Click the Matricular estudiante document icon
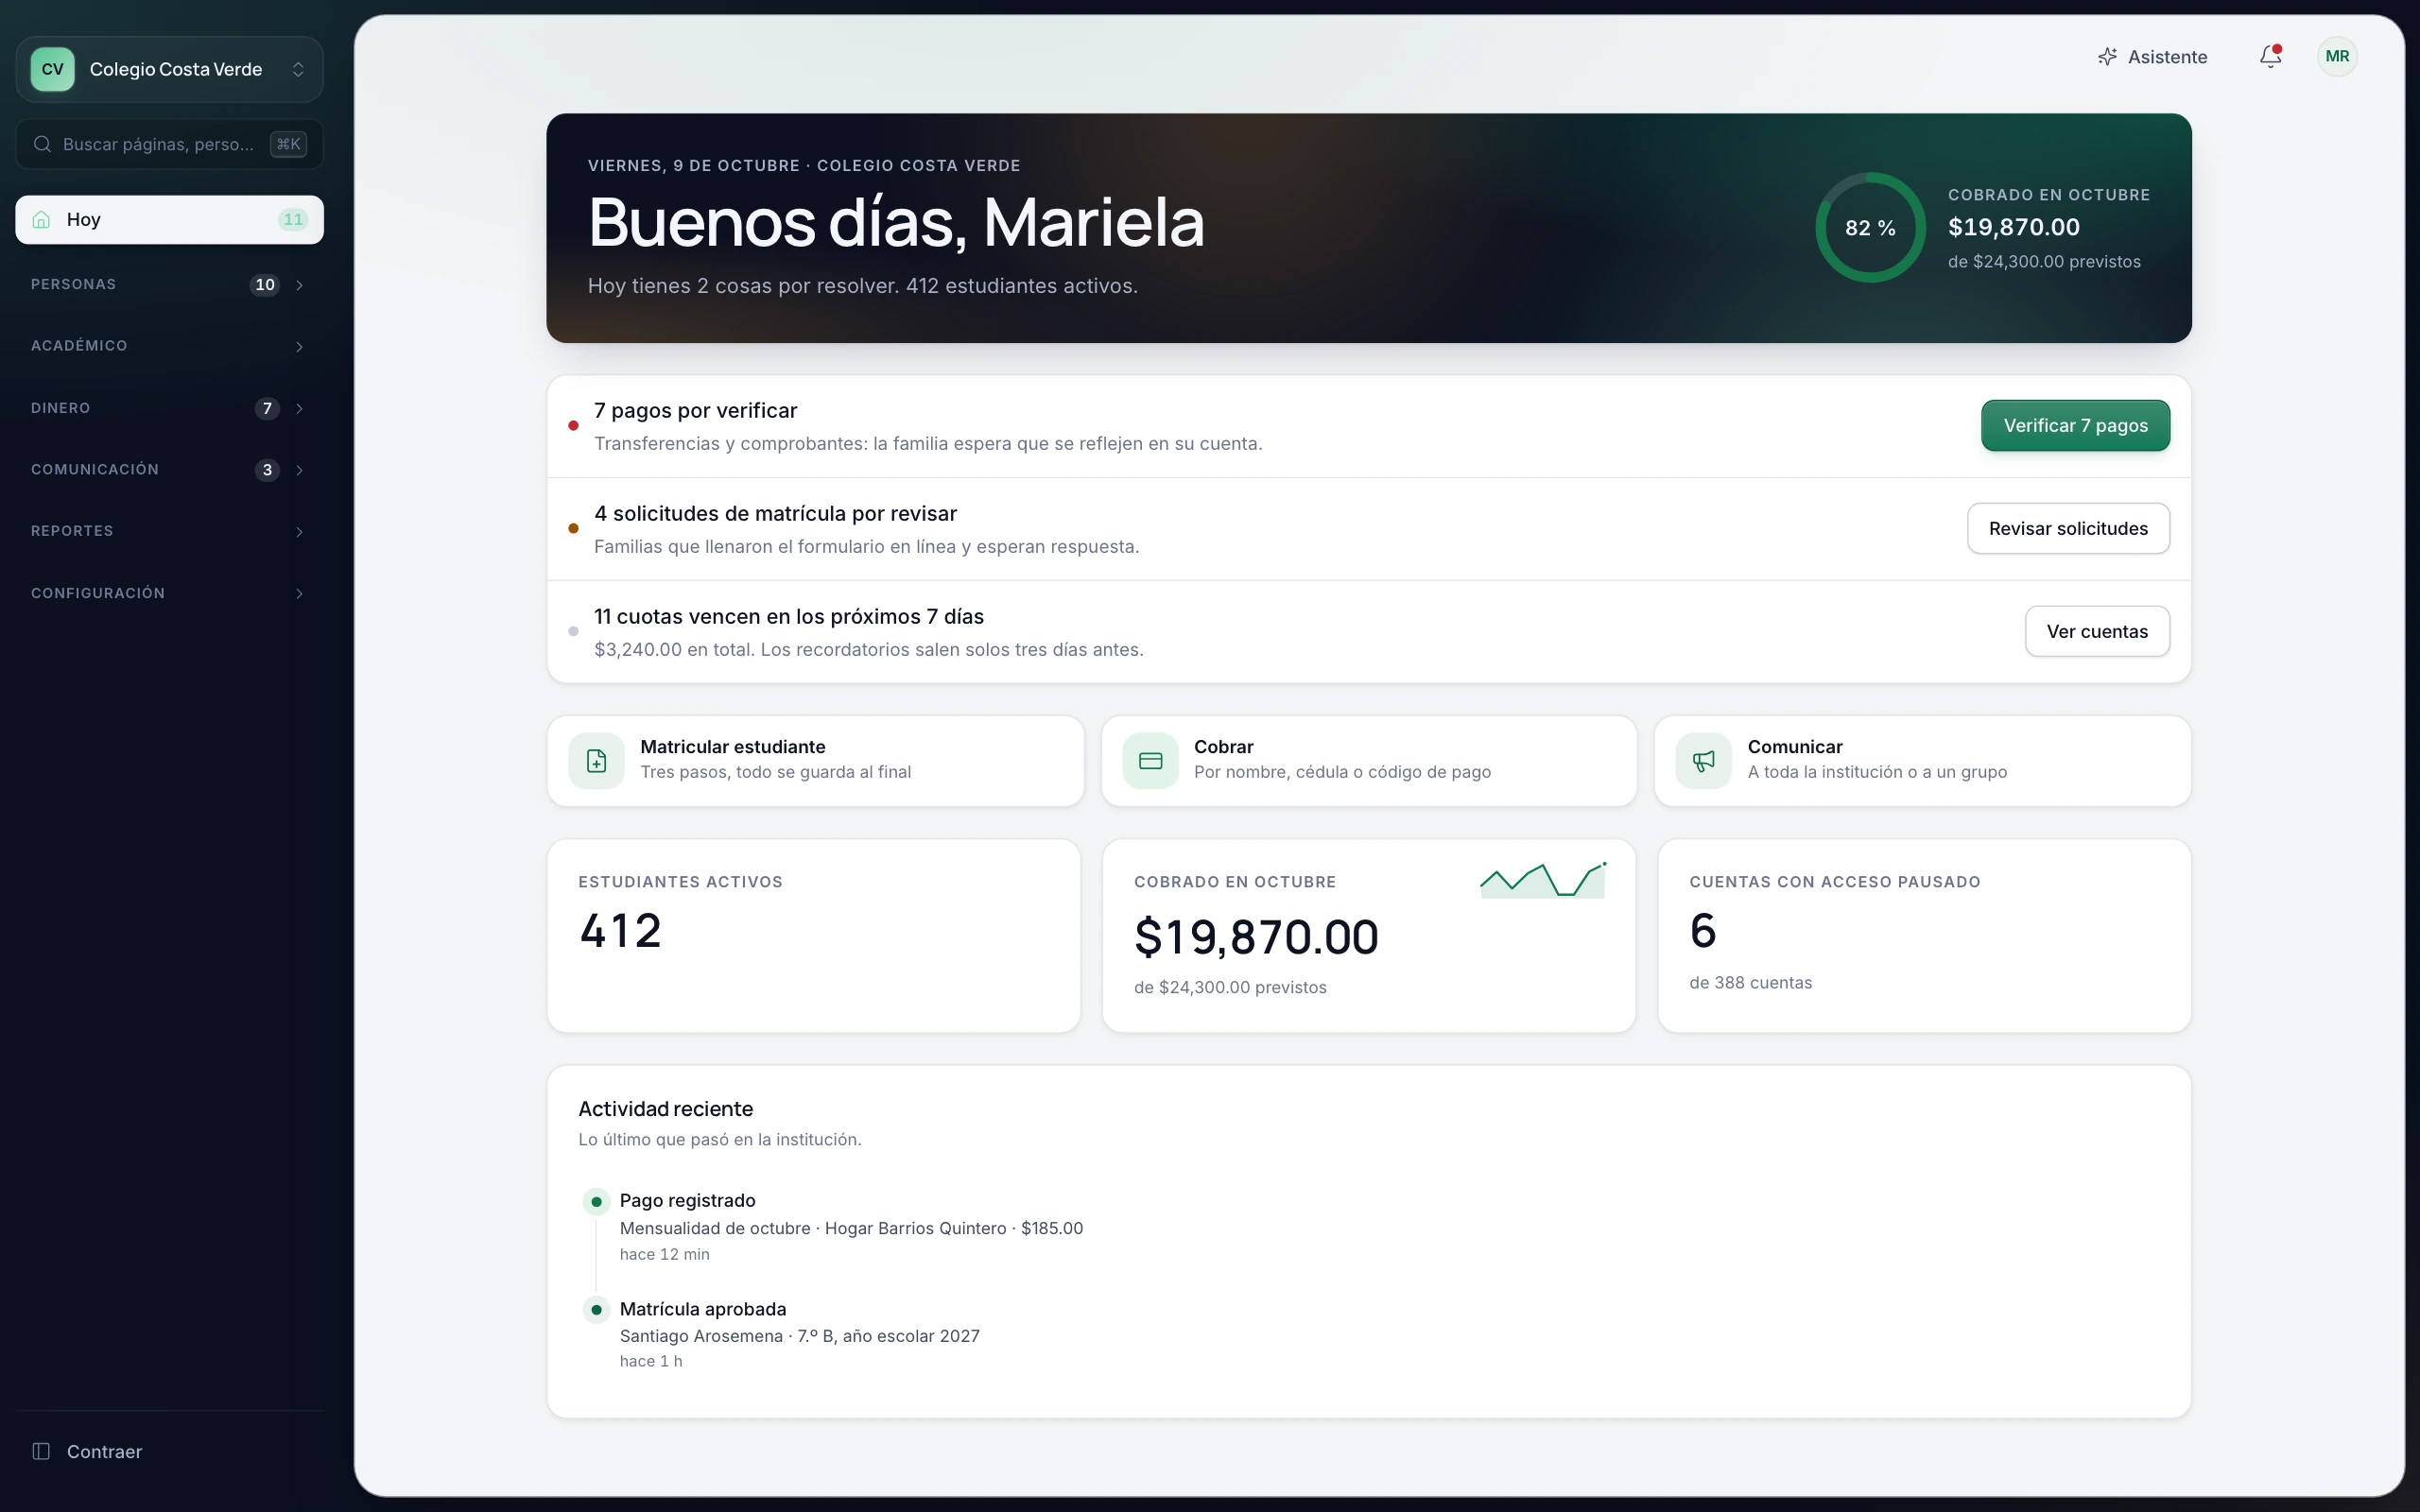This screenshot has width=2420, height=1512. pyautogui.click(x=596, y=761)
